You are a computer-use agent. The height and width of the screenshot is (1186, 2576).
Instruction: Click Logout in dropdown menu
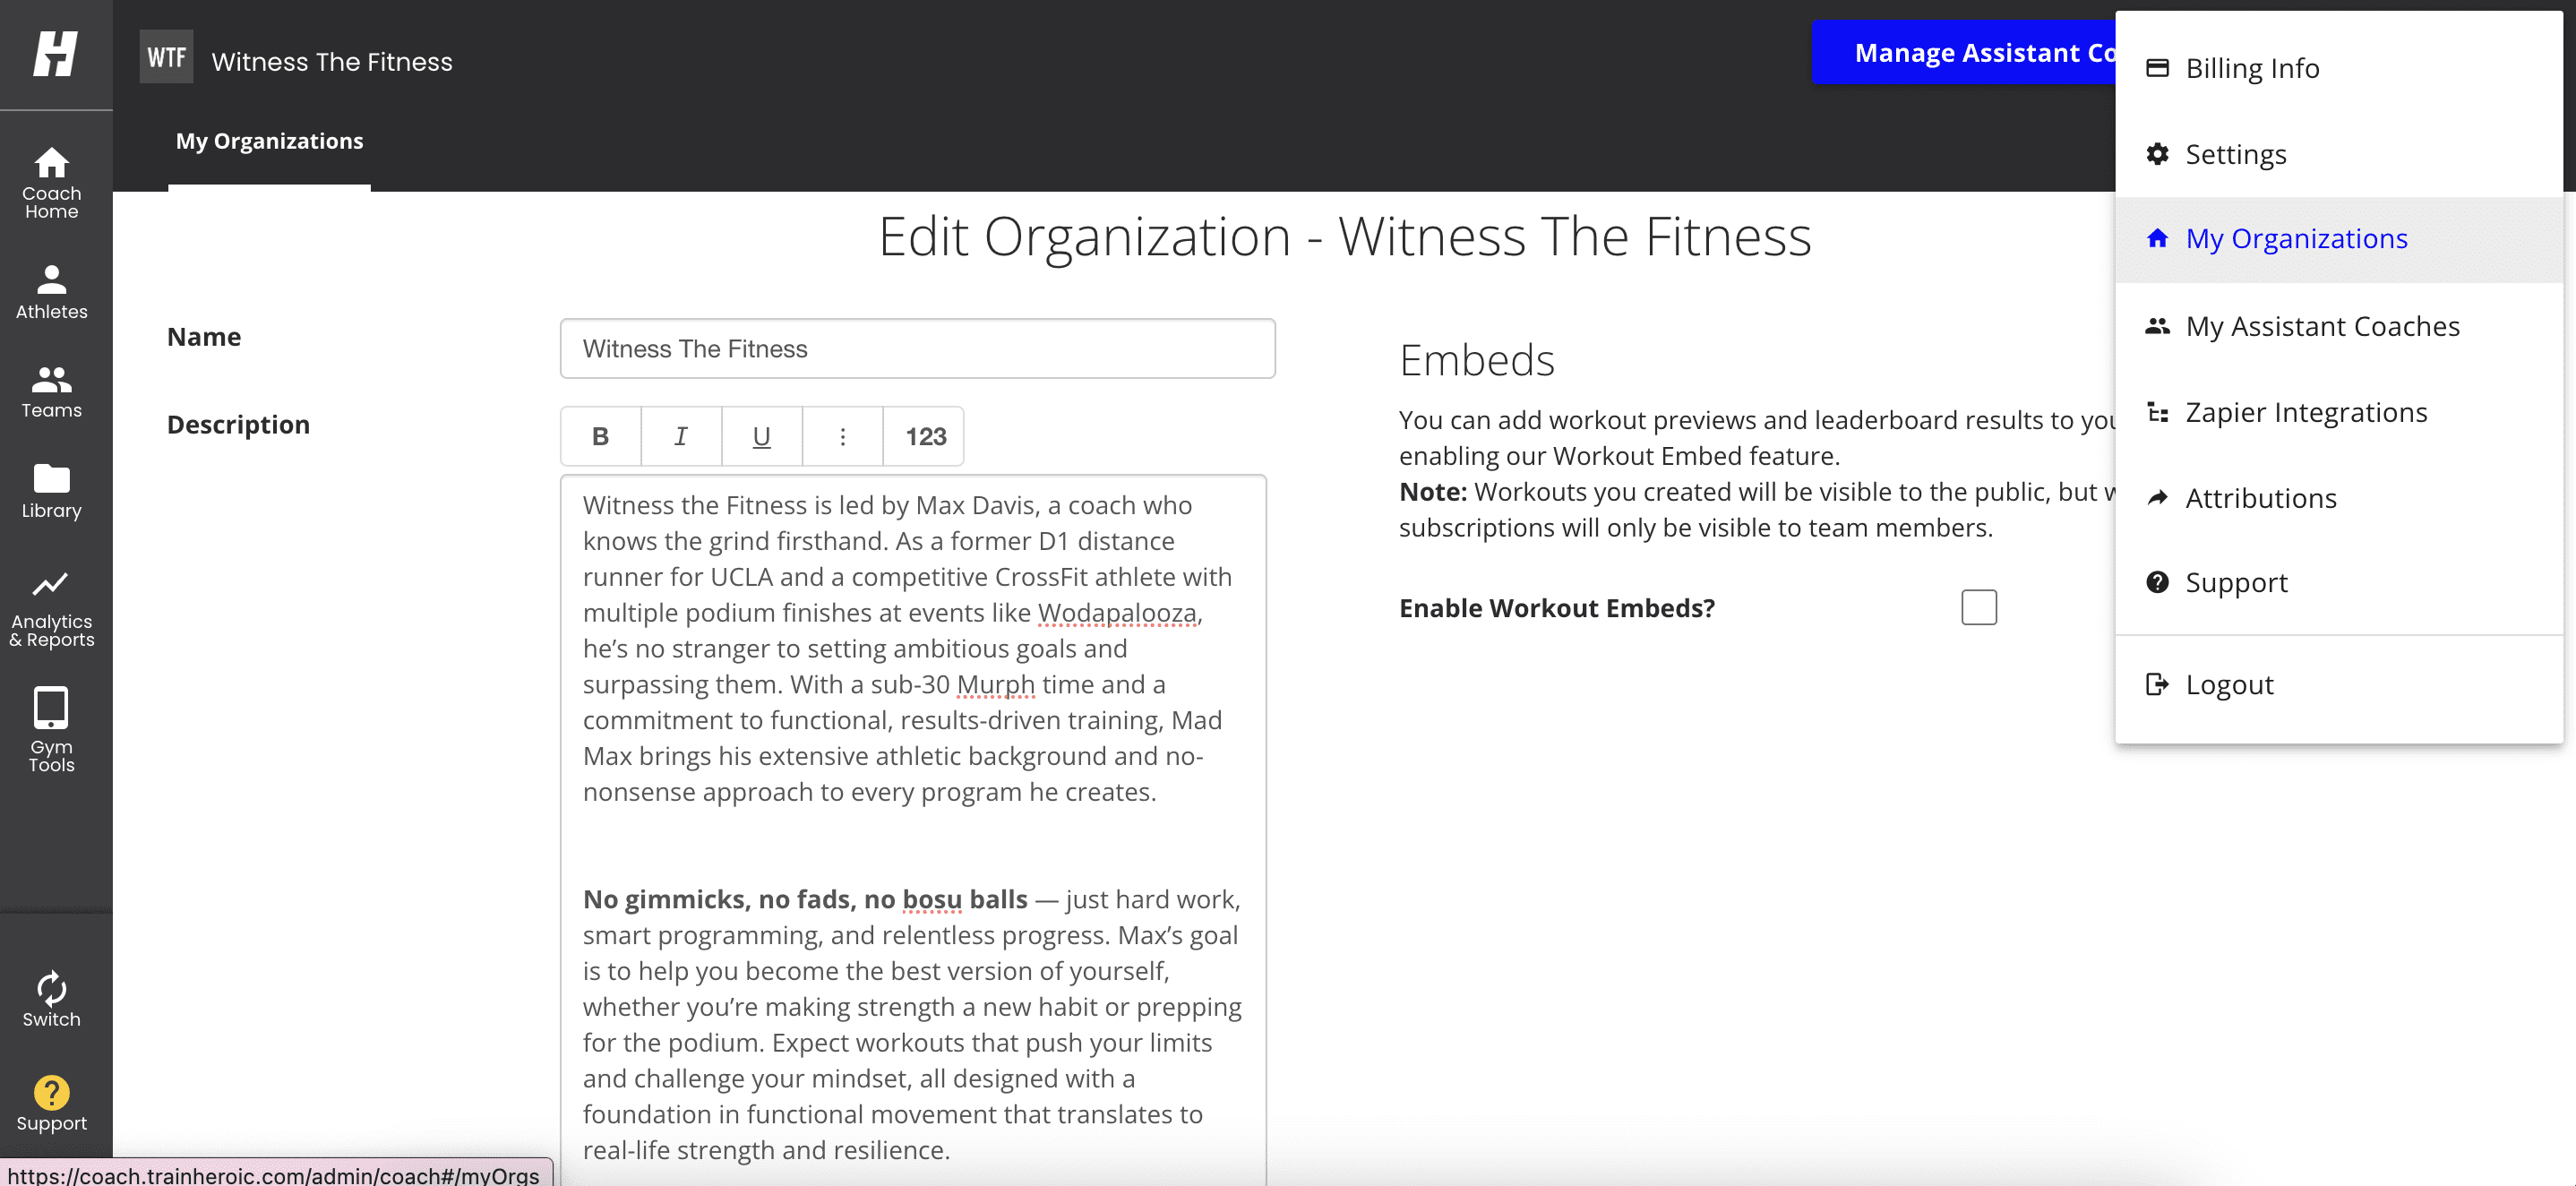click(2228, 684)
